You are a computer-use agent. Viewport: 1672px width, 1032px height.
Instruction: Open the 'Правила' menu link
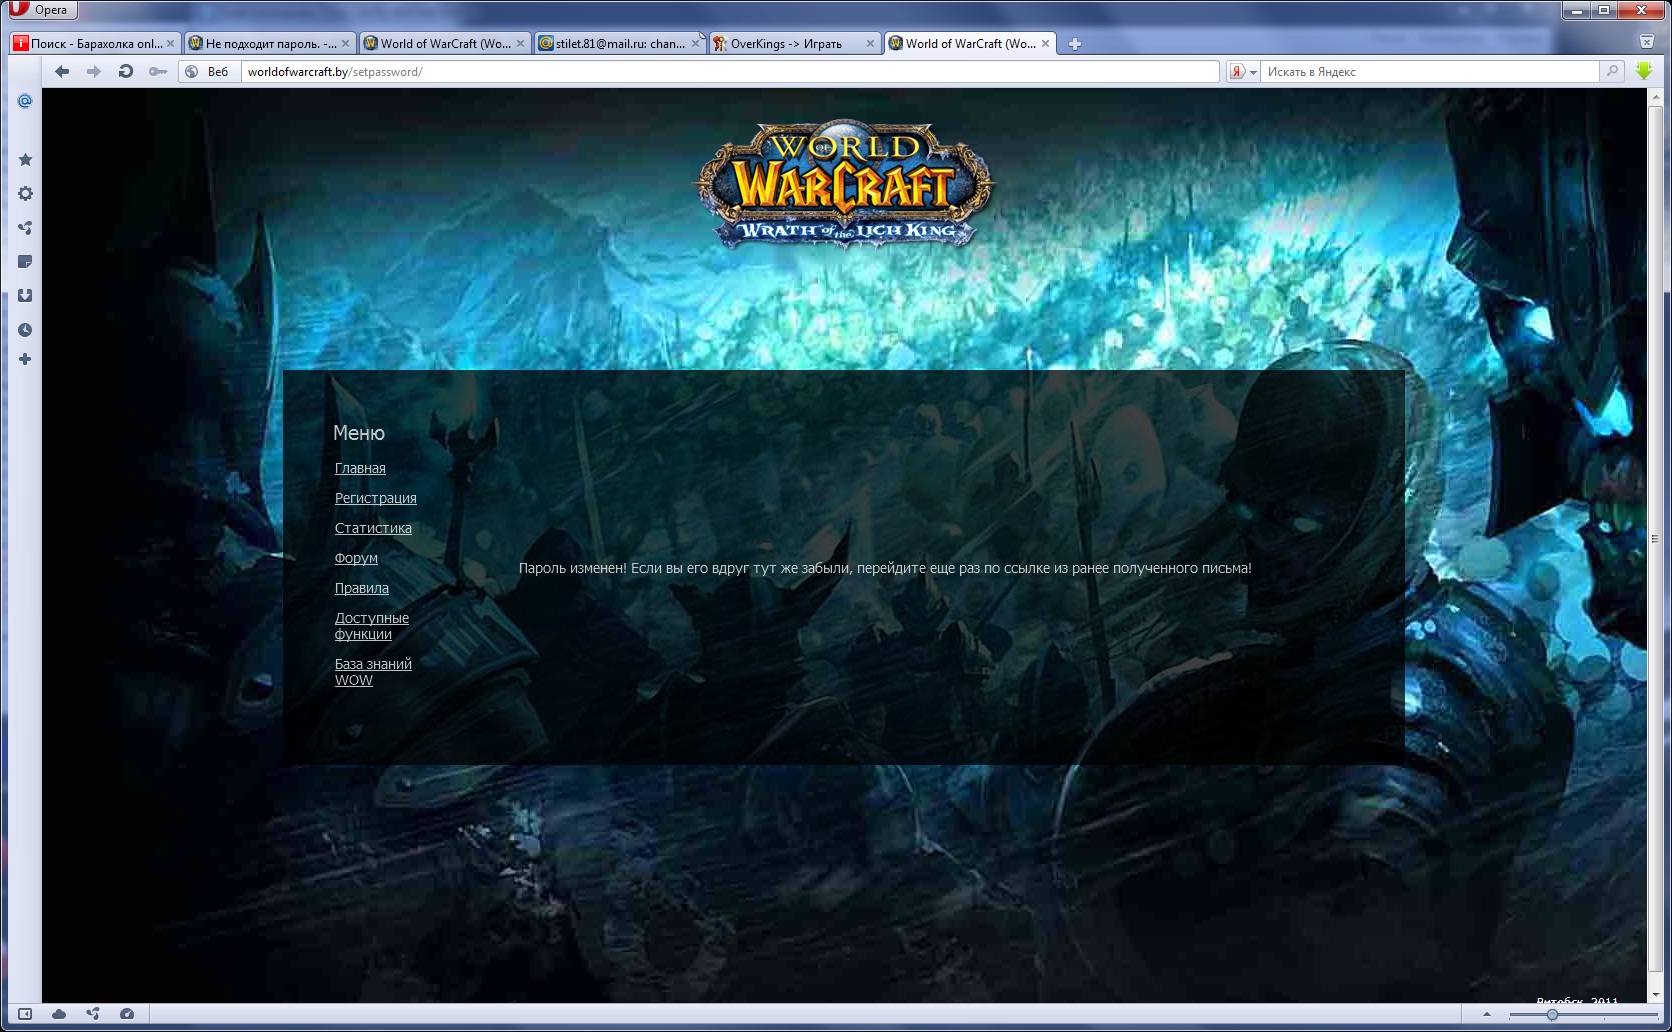[x=362, y=588]
